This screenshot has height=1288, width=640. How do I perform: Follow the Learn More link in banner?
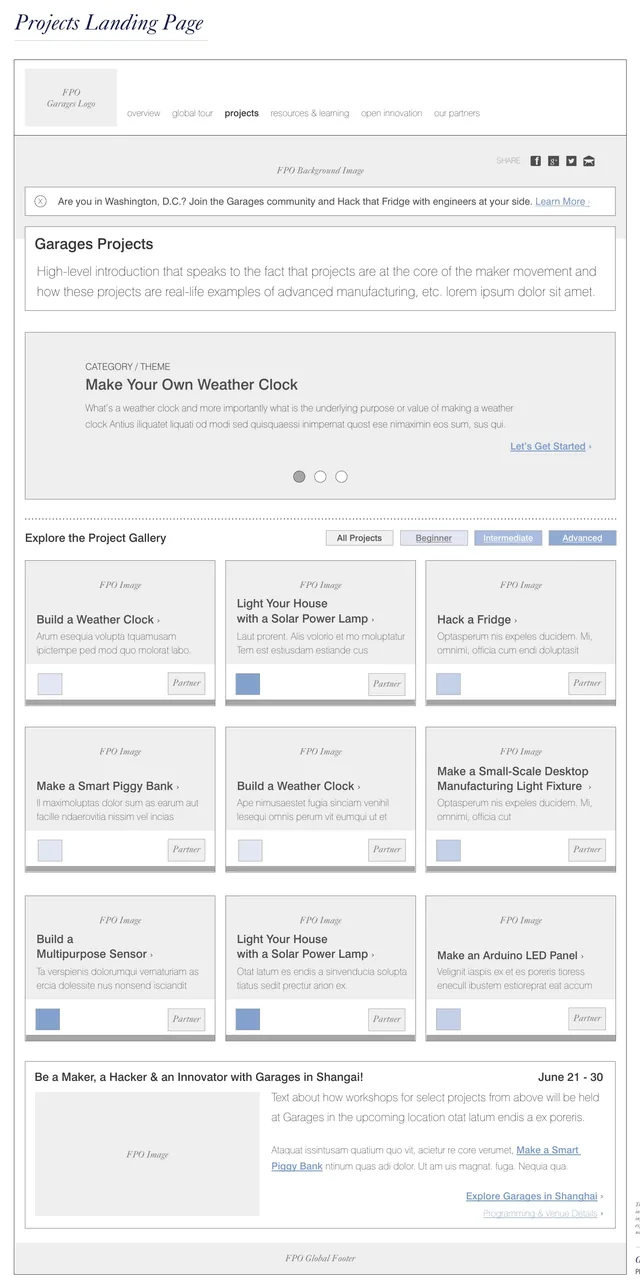562,201
